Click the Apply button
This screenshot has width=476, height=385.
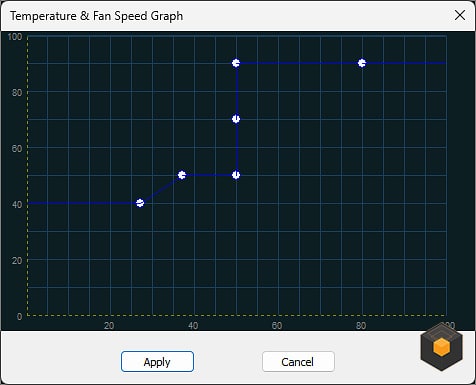tap(157, 362)
